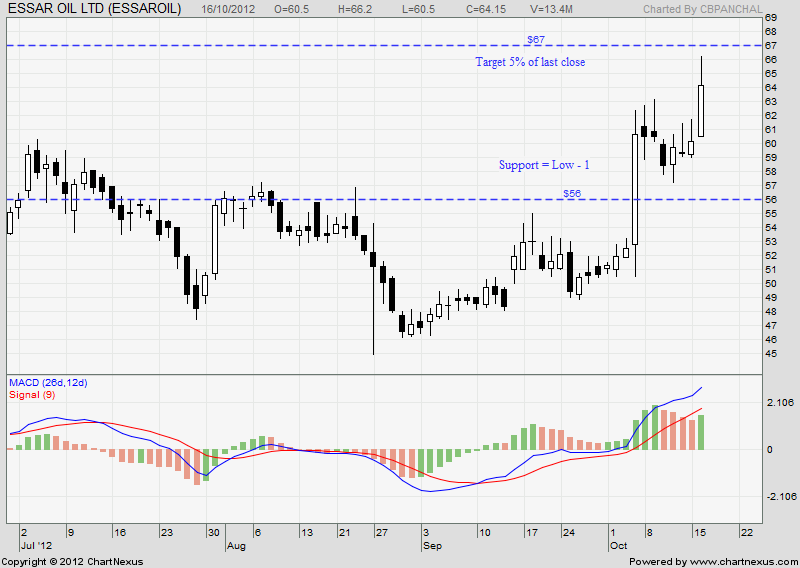Image resolution: width=800 pixels, height=568 pixels.
Task: Click the Copyright © 2012 ChartNexus notice
Action: (x=72, y=561)
